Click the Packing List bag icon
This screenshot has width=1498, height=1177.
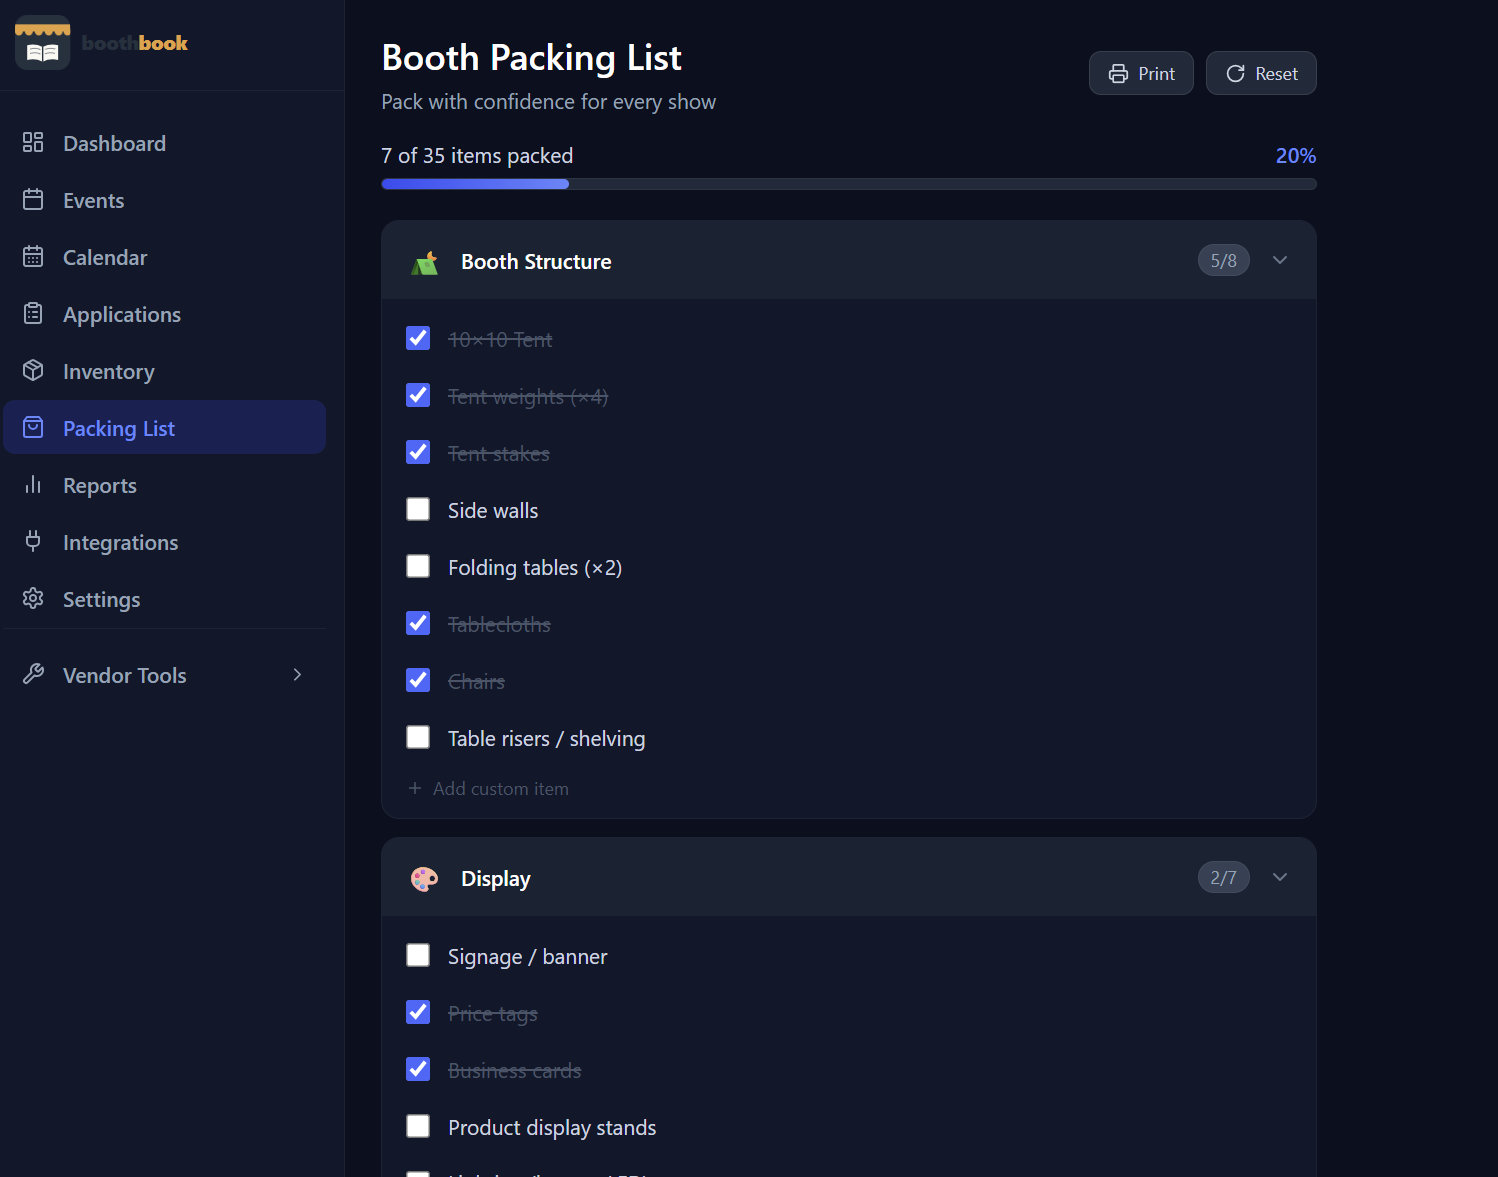tap(33, 427)
